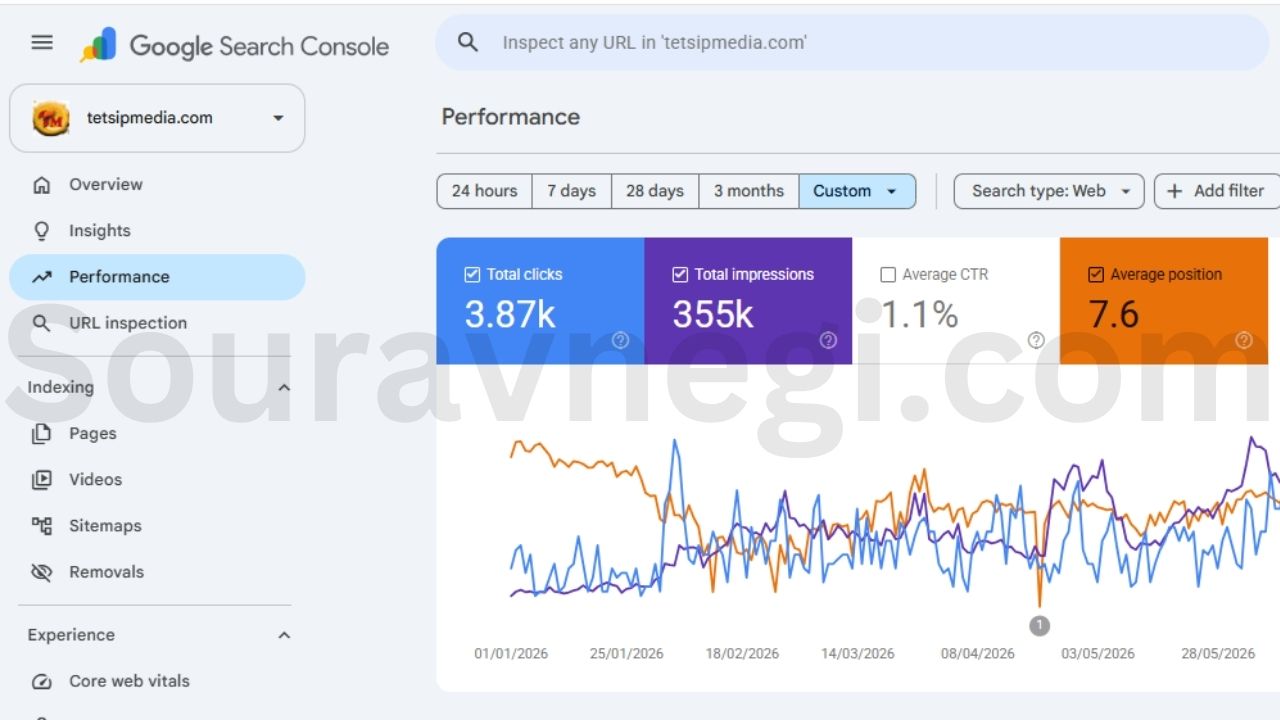Select the 28 days tab

[x=655, y=191]
